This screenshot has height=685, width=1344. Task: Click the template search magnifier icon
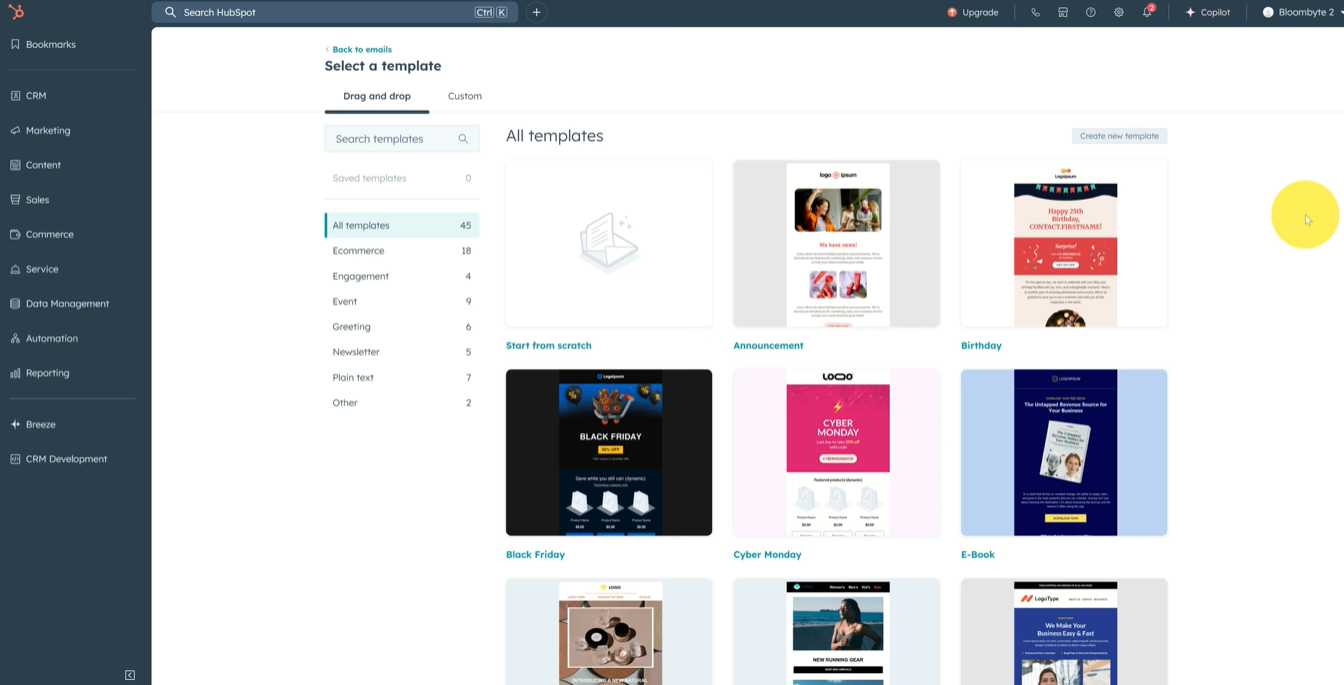tap(463, 139)
